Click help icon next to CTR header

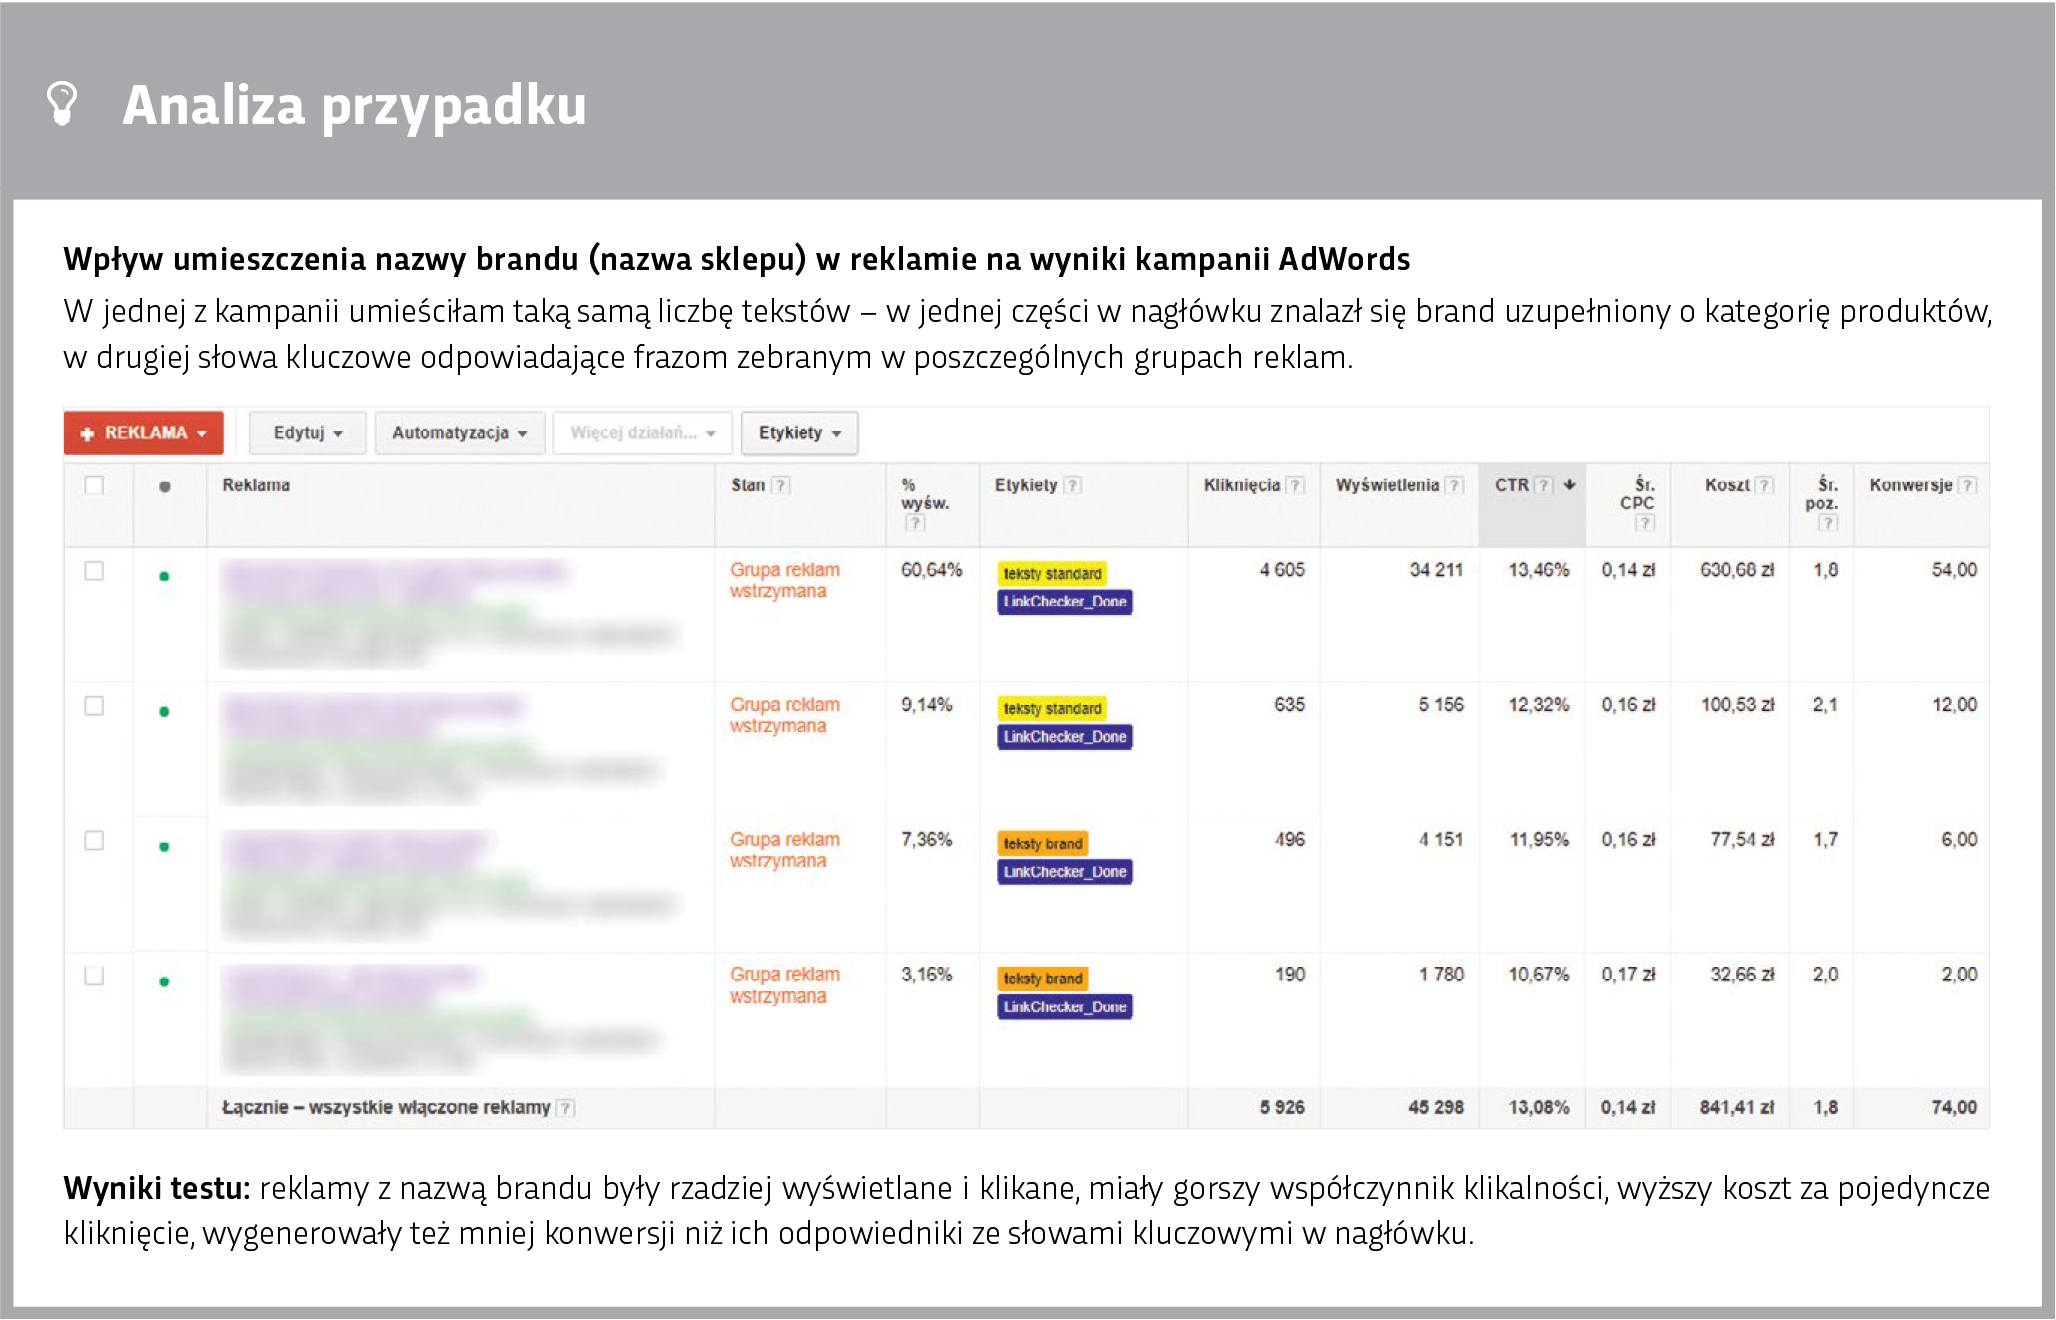coord(1544,485)
